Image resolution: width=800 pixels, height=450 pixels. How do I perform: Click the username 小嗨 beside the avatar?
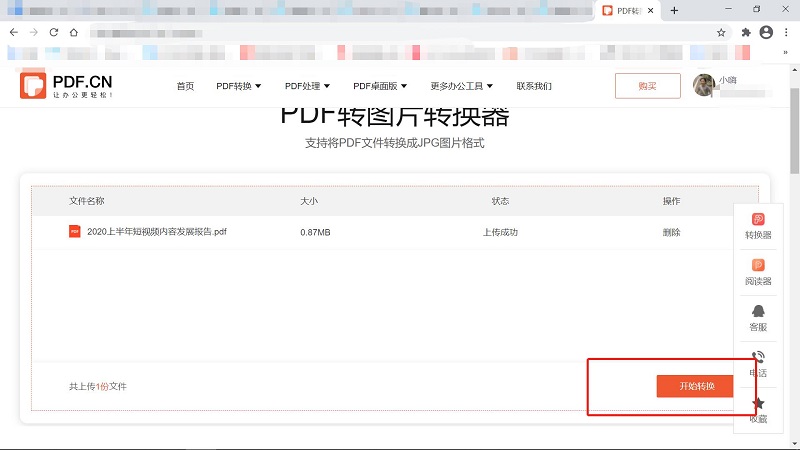click(728, 80)
